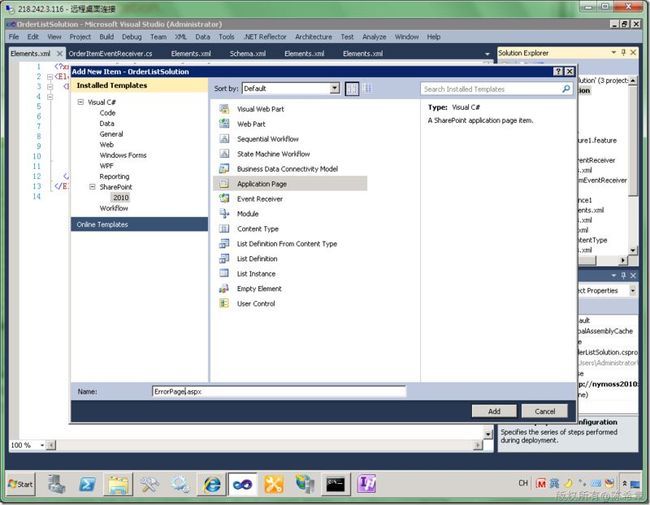
Task: Select the Module template icon
Action: [224, 214]
